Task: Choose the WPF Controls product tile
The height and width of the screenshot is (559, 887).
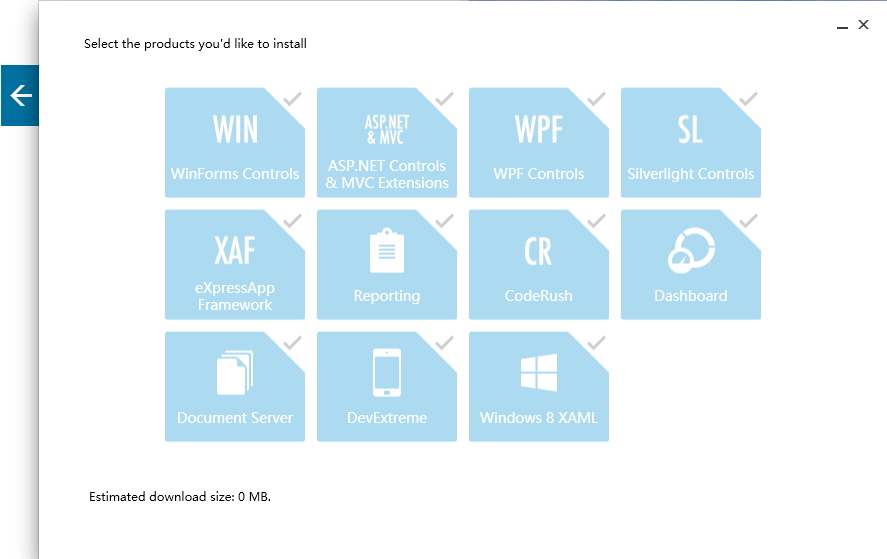Action: tap(538, 143)
